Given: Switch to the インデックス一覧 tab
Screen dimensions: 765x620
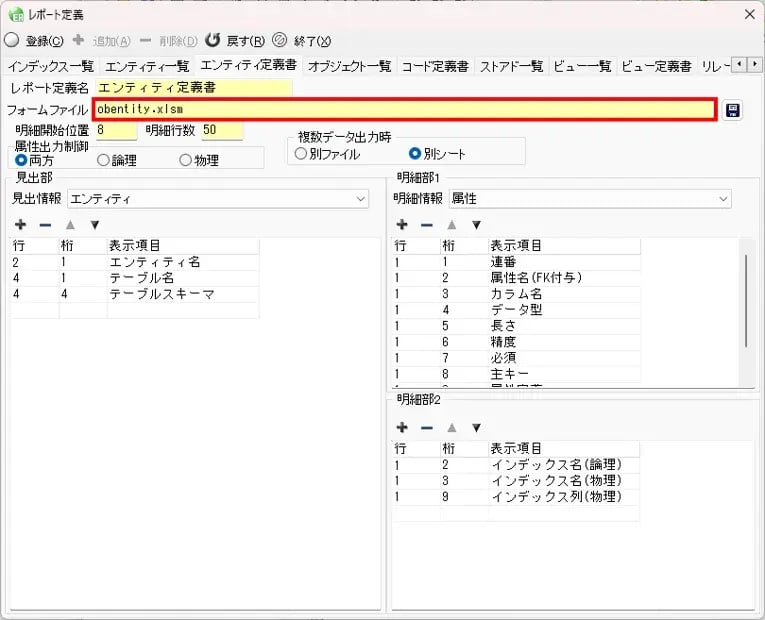Looking at the screenshot, I should point(50,66).
